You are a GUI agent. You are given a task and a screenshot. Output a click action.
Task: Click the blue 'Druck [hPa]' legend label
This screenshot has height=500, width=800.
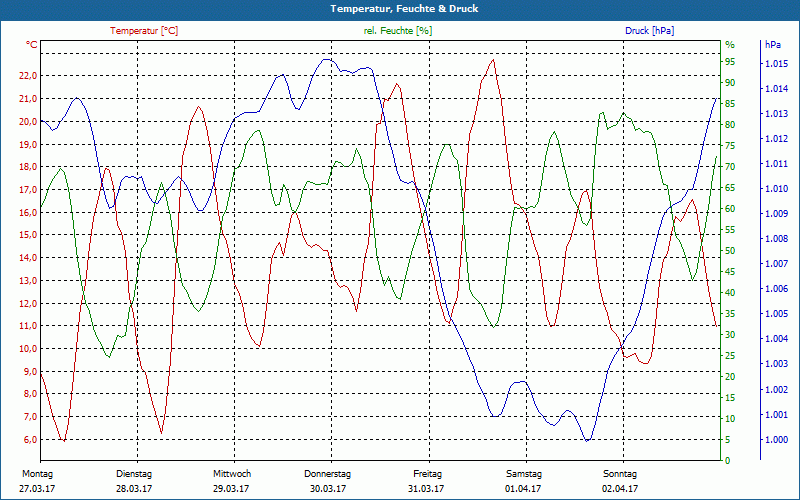(649, 31)
